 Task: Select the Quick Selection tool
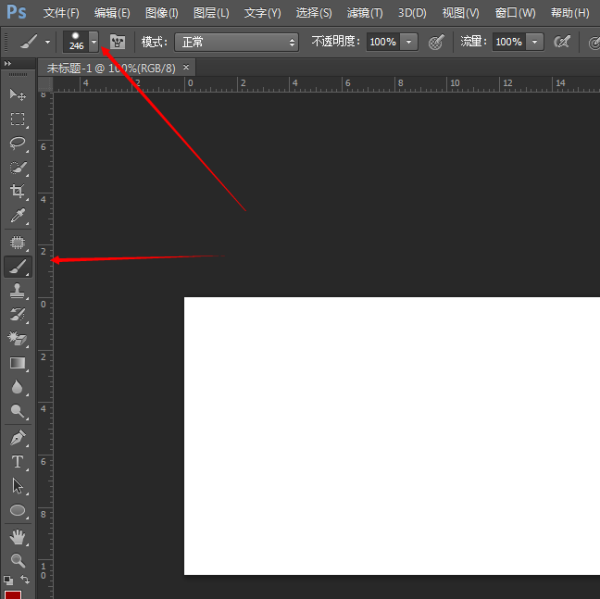pos(18,168)
